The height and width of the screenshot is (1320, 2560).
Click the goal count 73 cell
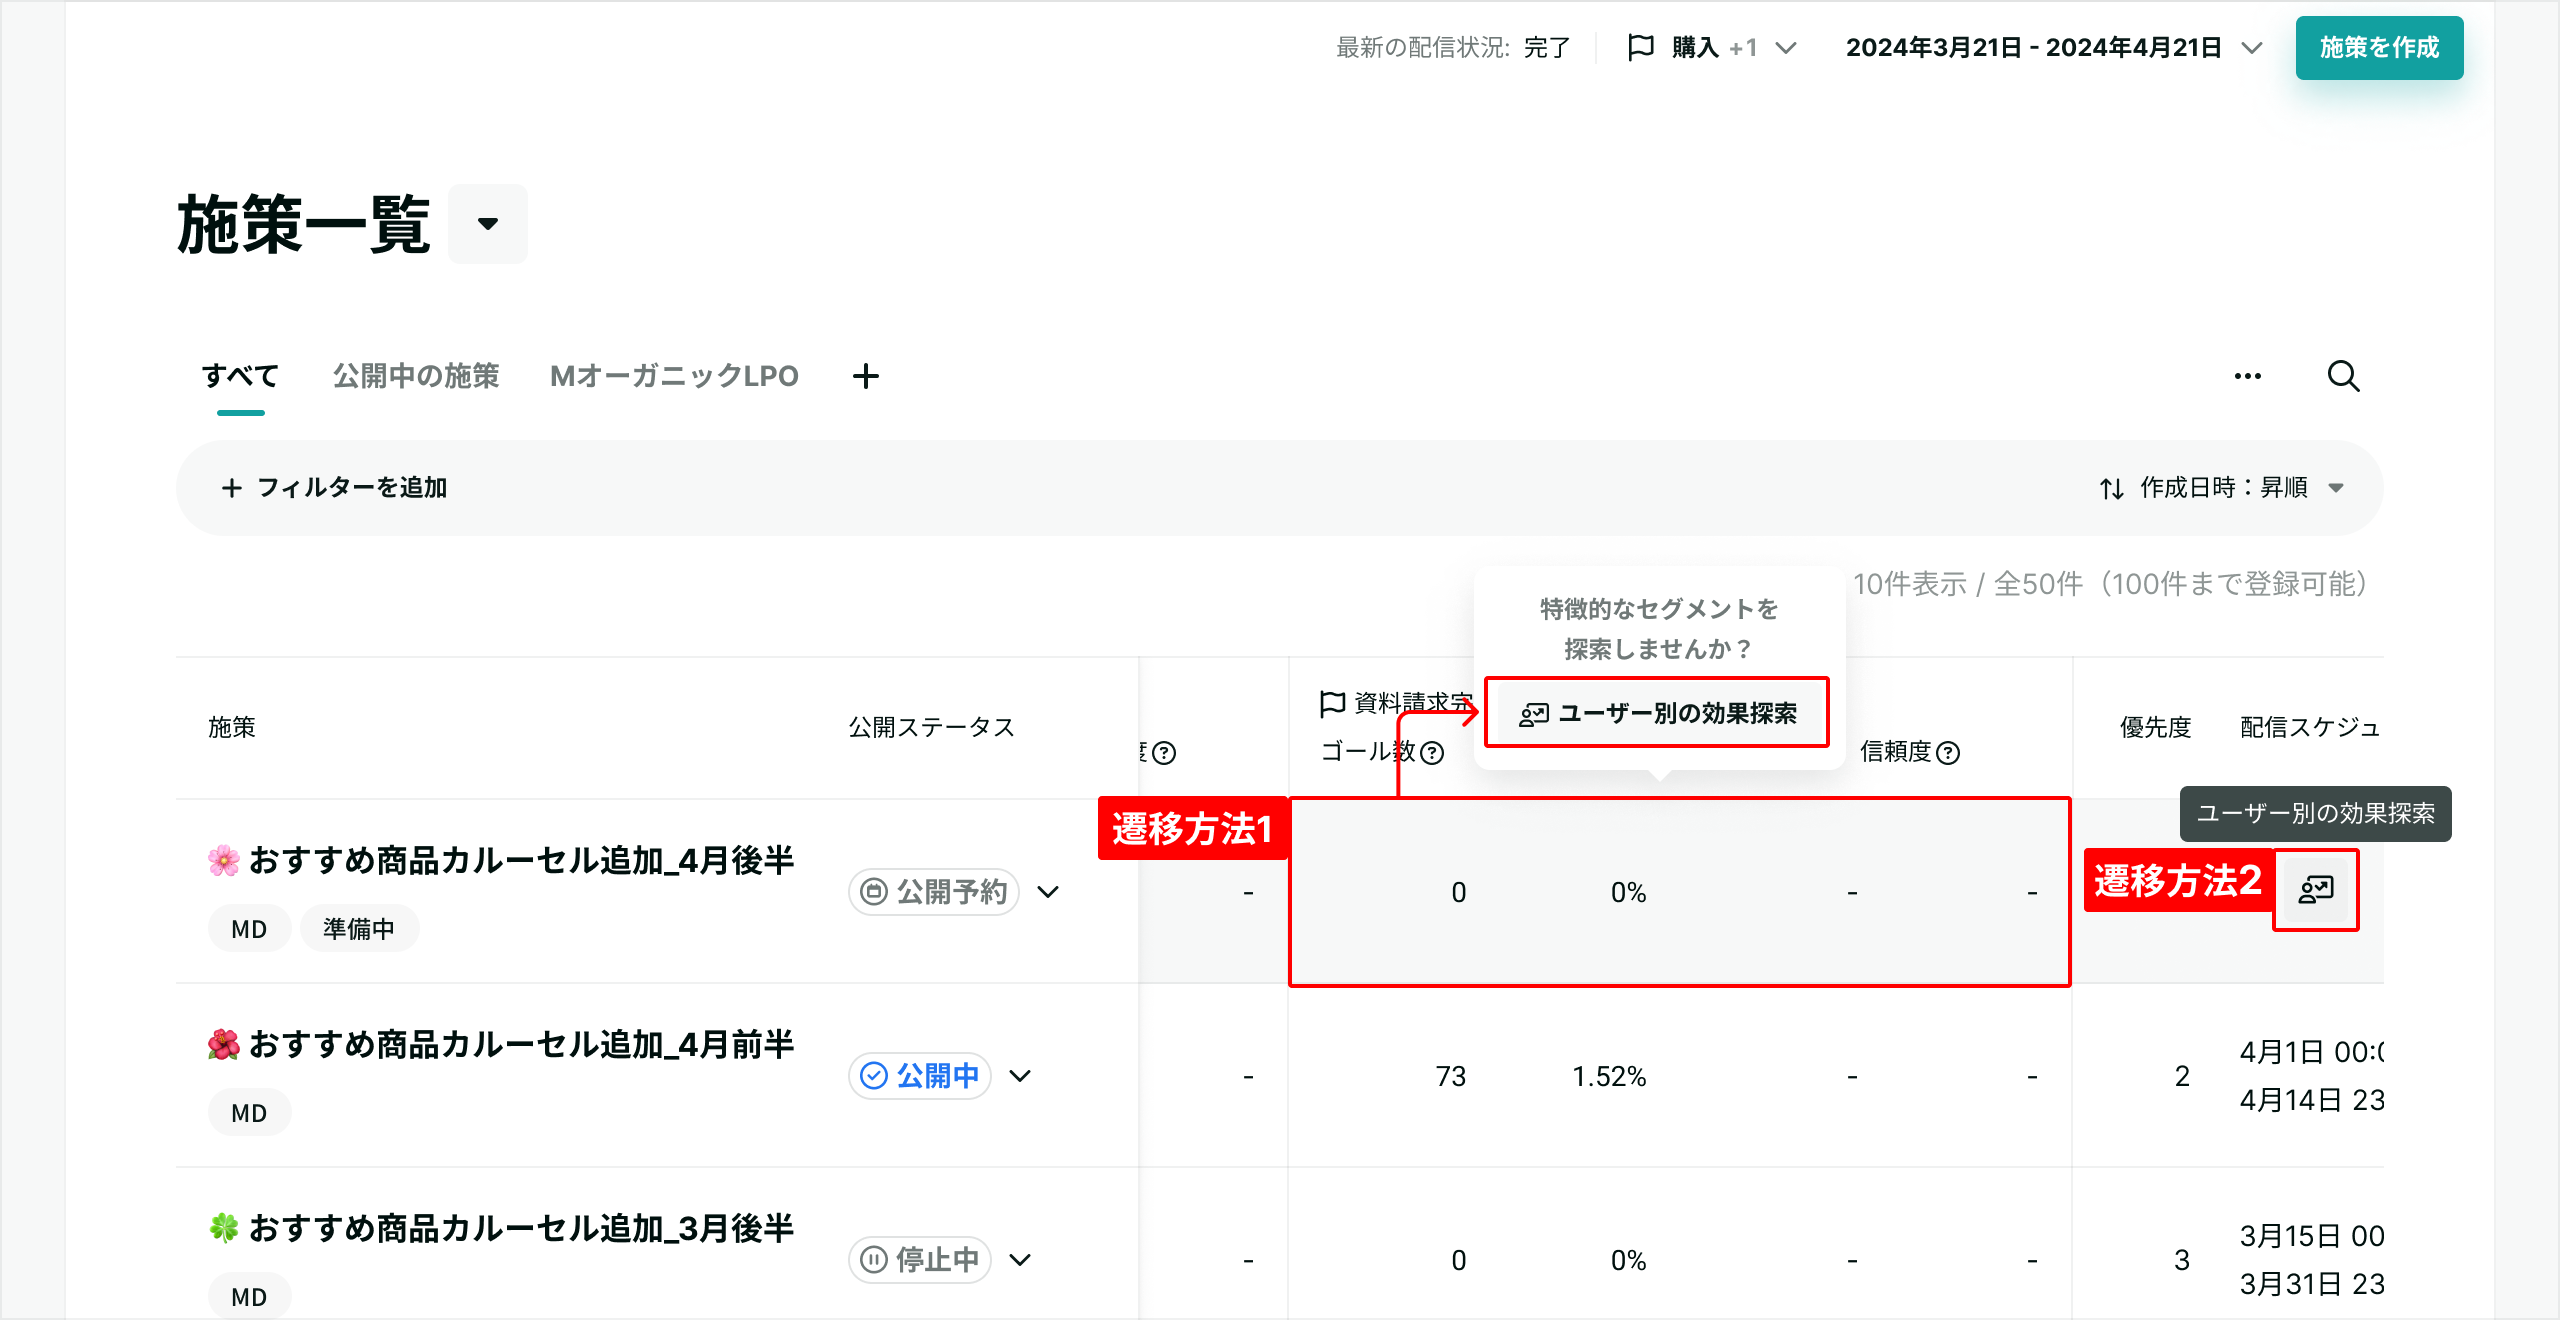[x=1451, y=1076]
